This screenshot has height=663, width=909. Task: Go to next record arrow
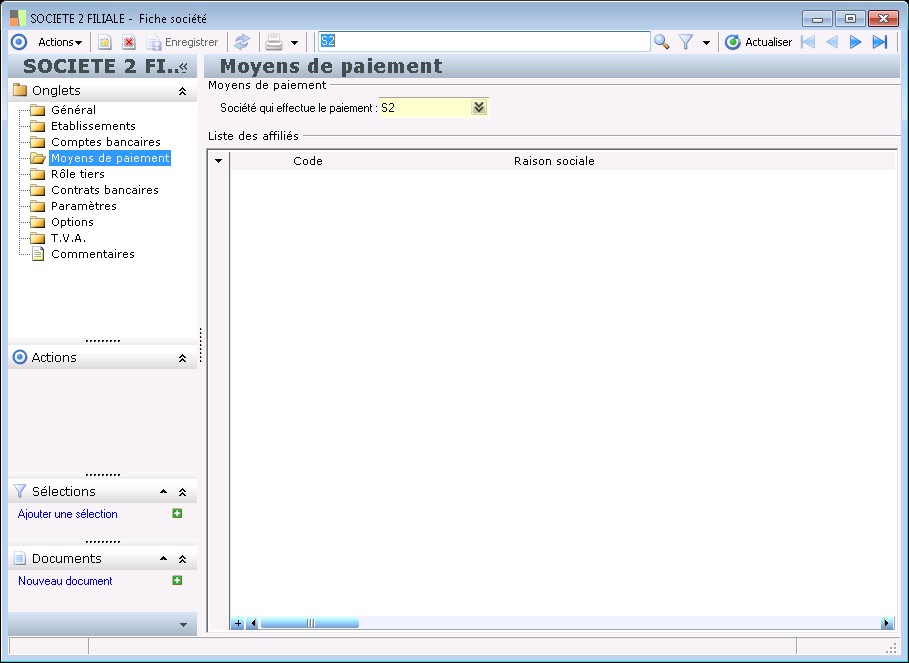point(855,42)
